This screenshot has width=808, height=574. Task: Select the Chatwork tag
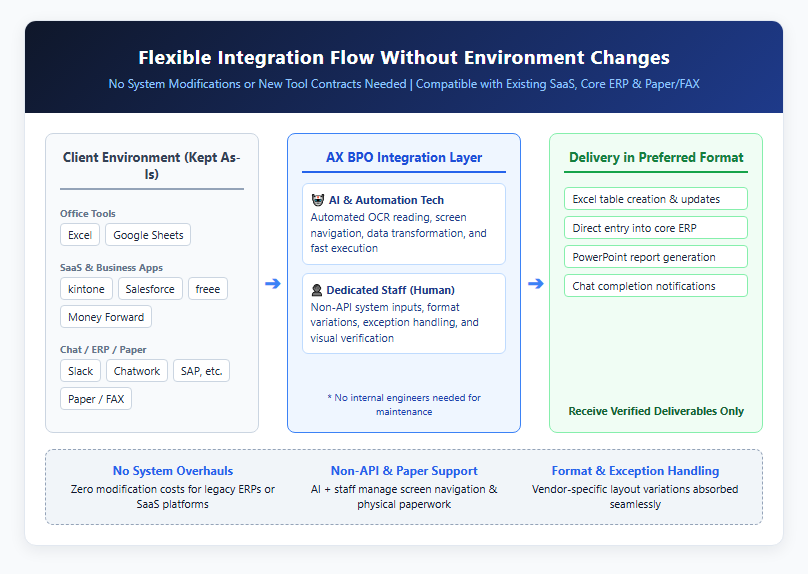(137, 371)
